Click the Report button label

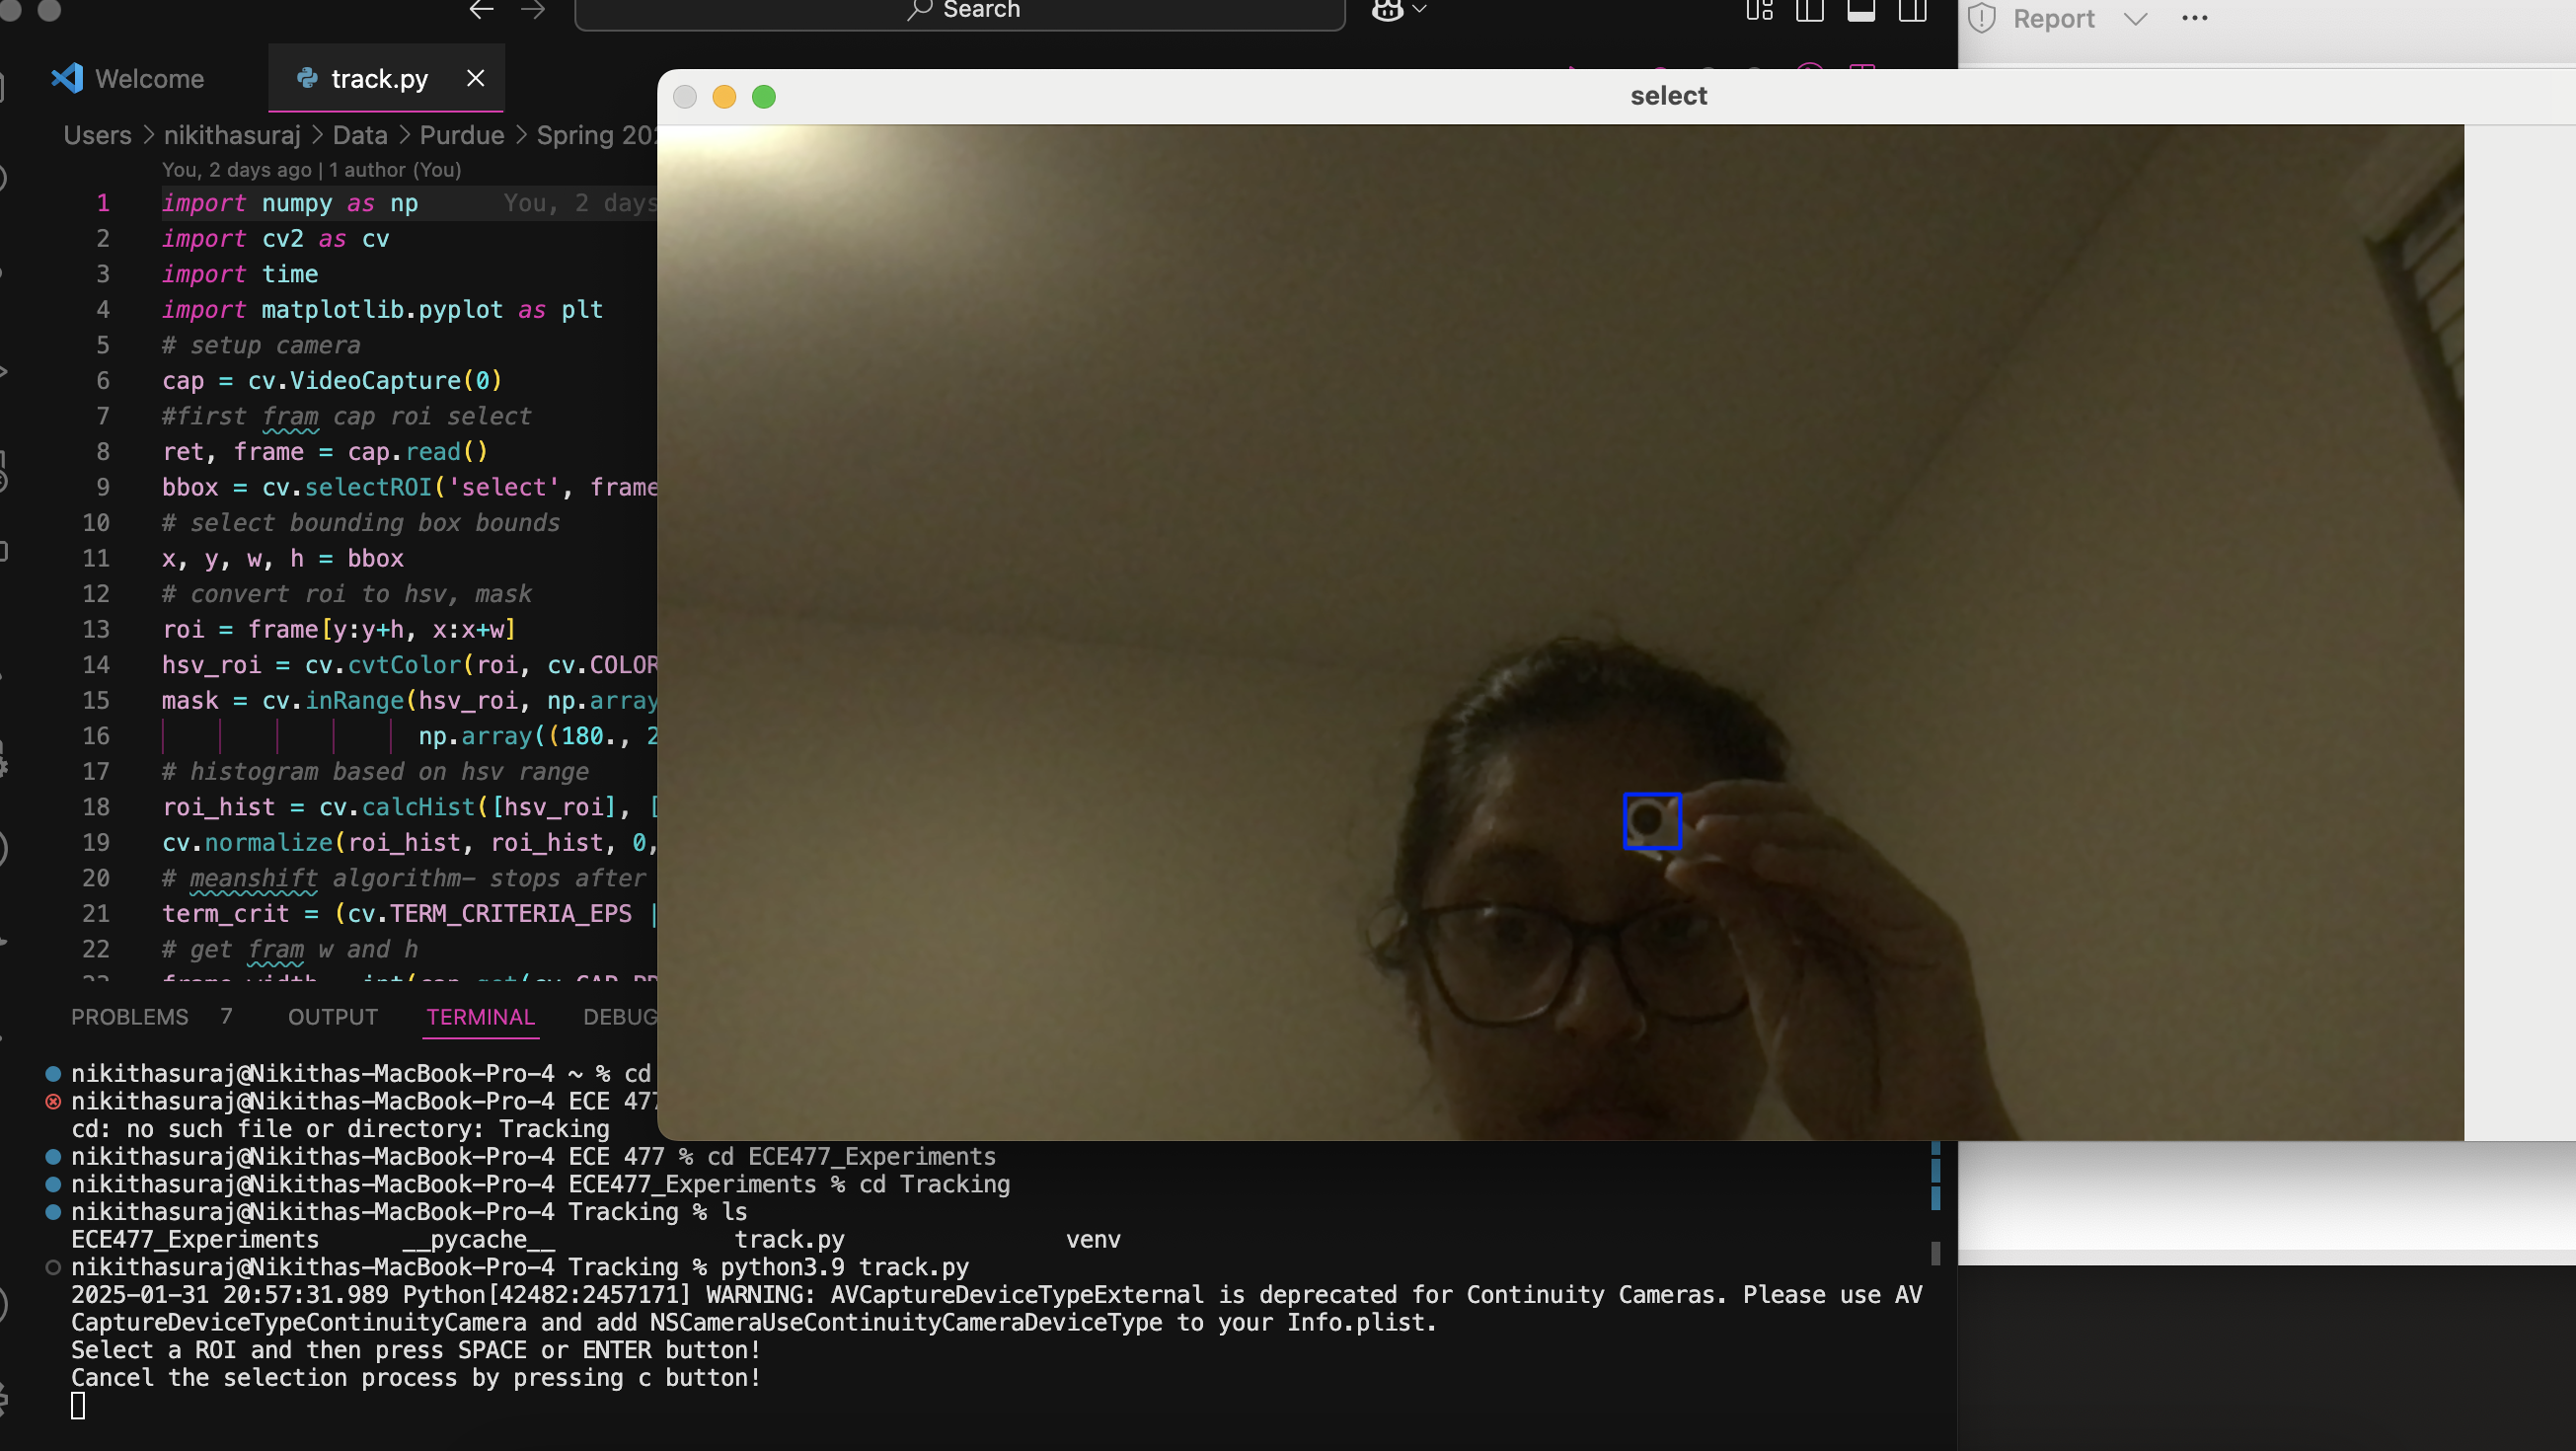(x=2052, y=19)
